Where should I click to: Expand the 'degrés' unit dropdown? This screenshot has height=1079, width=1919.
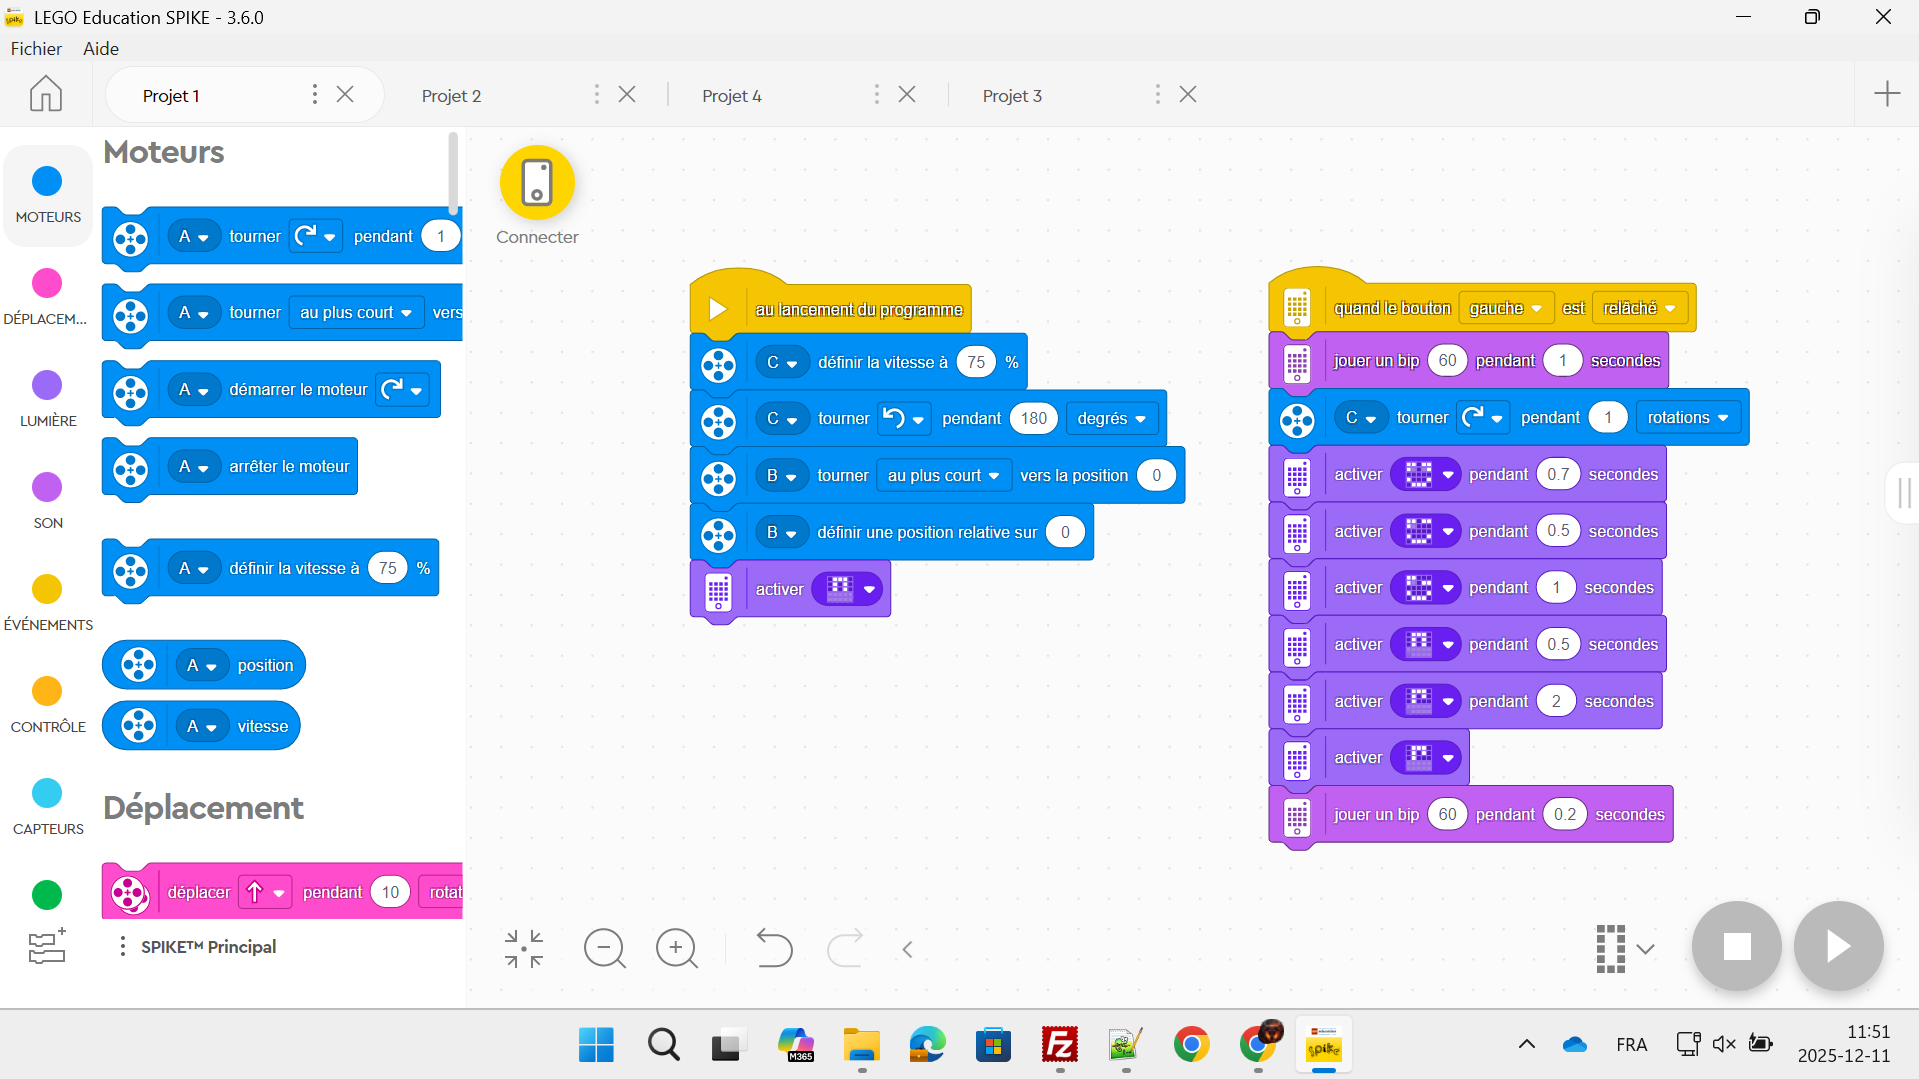(1111, 419)
